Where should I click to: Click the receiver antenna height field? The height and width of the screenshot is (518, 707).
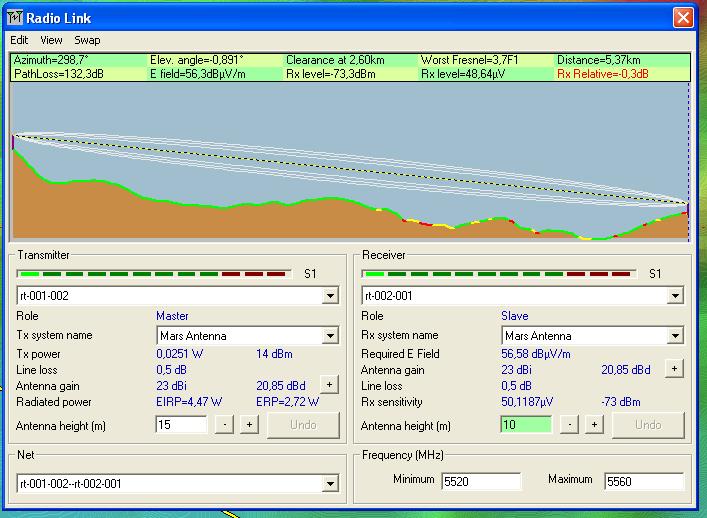point(525,425)
